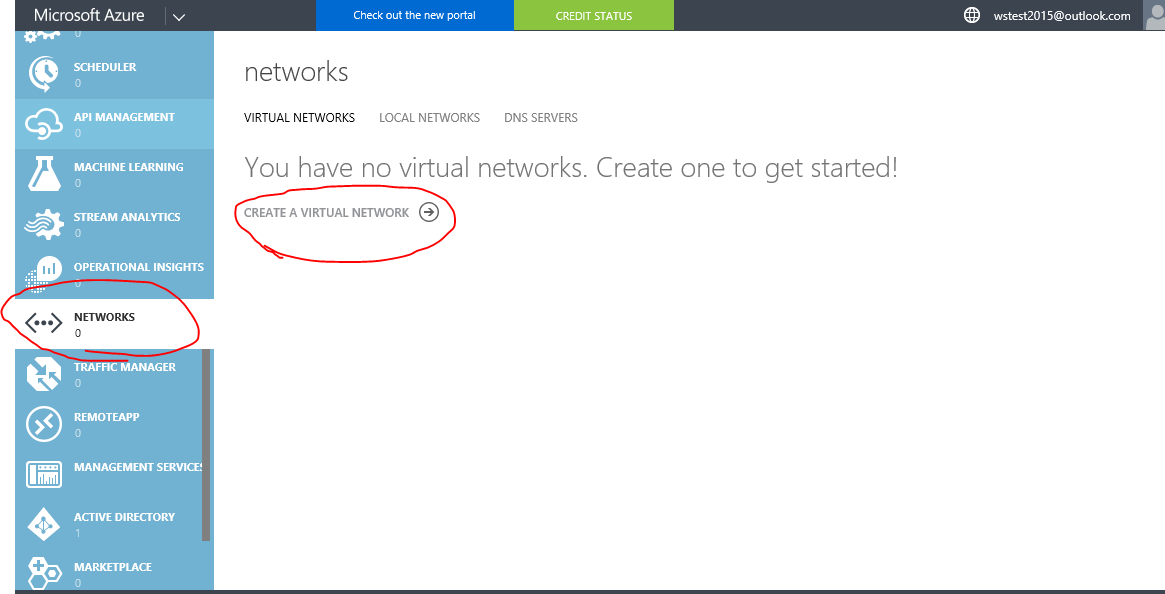Select the Machine Learning sidebar label
This screenshot has width=1165, height=594.
pyautogui.click(x=129, y=167)
